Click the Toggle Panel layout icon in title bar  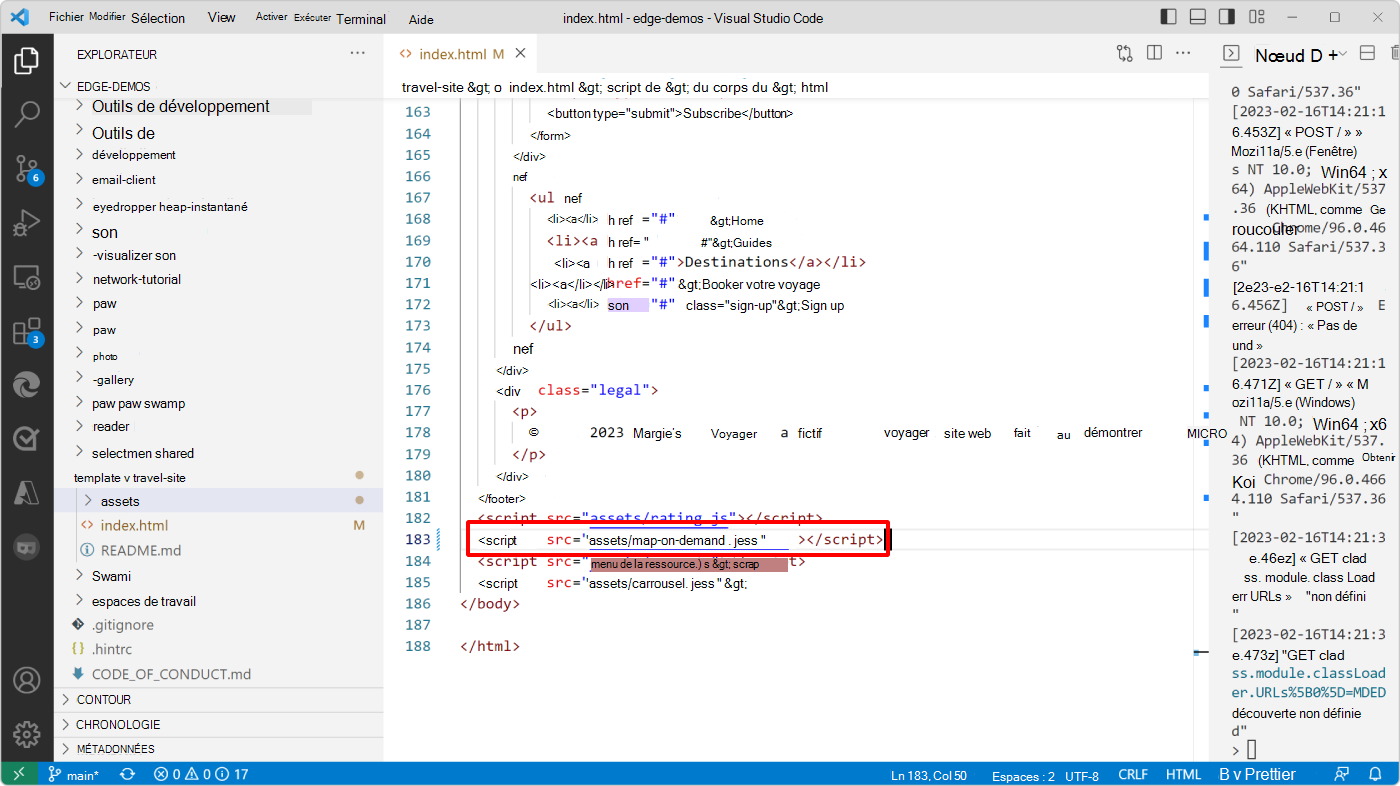click(1196, 16)
